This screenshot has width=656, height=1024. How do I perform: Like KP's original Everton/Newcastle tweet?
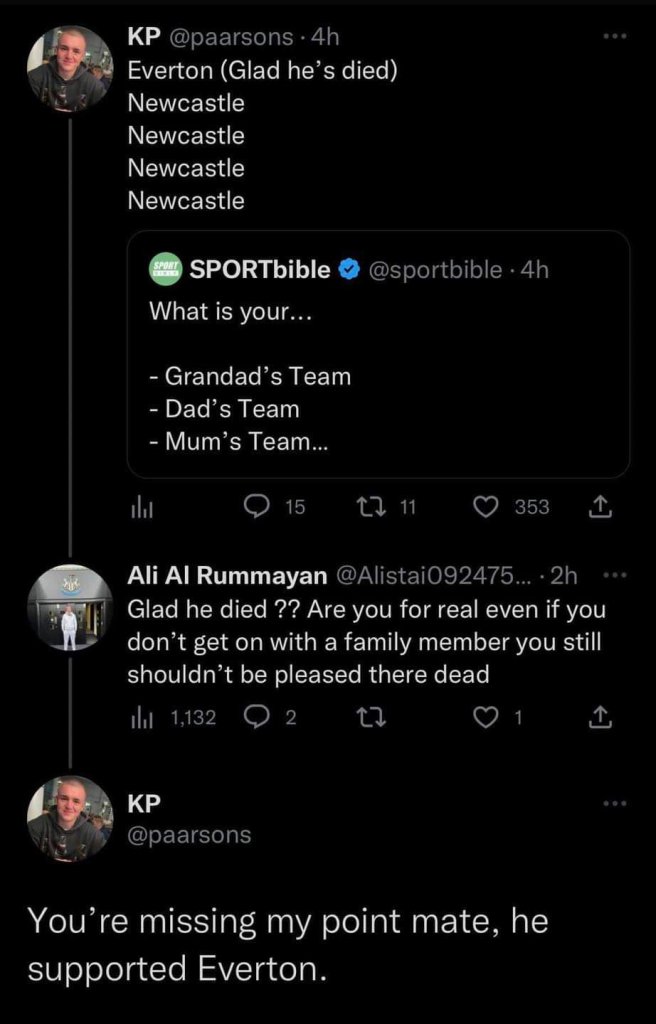click(x=486, y=507)
